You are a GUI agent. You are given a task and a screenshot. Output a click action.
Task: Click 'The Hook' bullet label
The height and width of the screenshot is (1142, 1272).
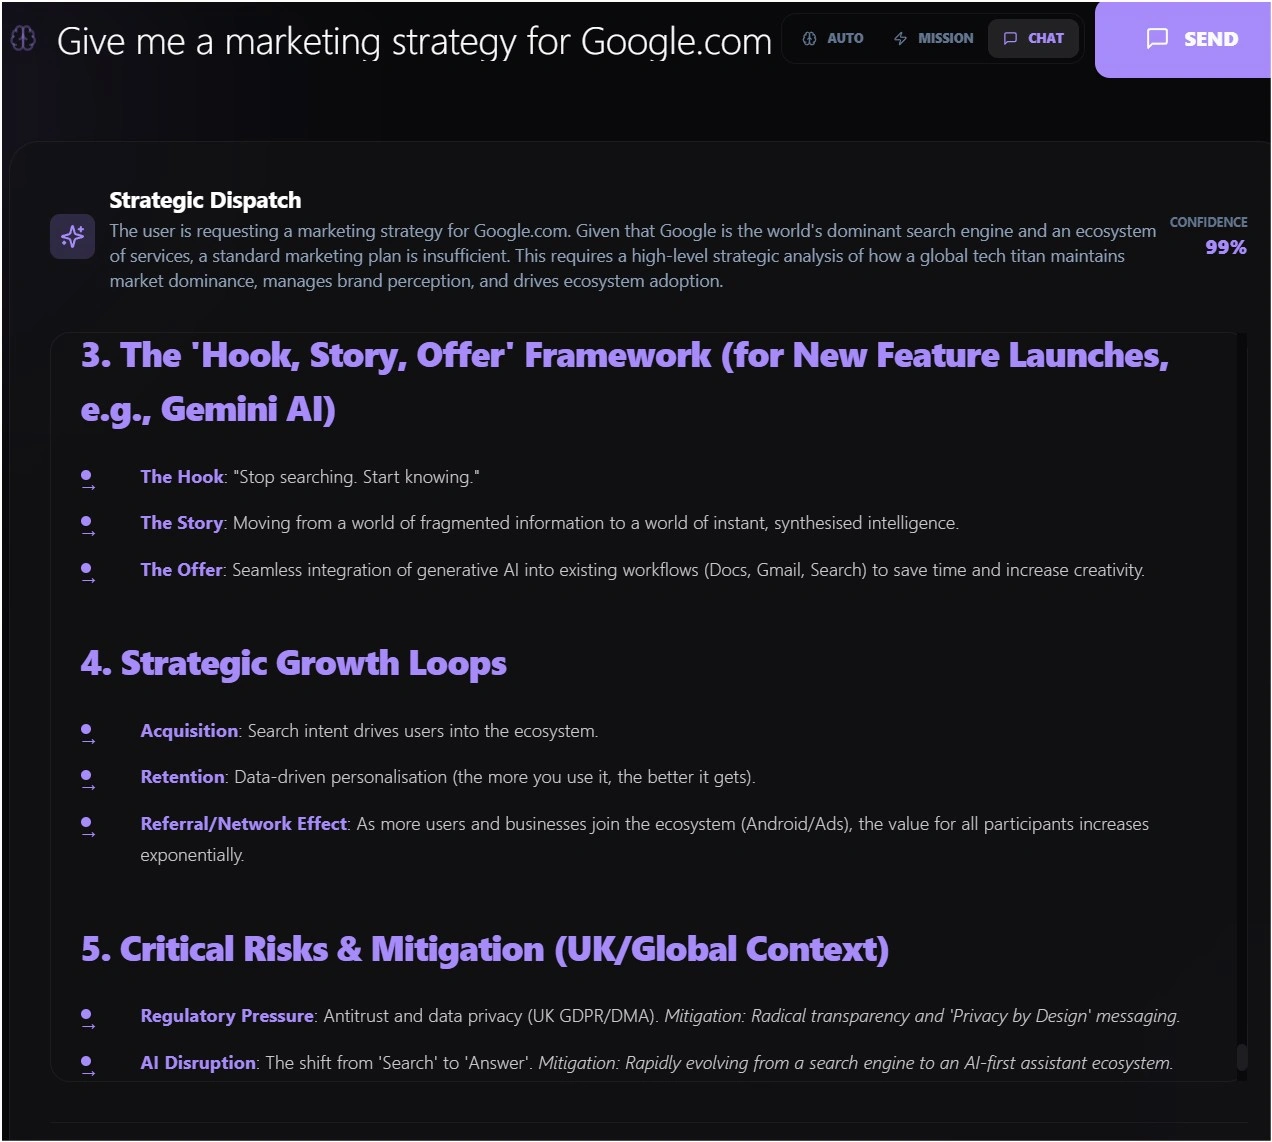182,477
